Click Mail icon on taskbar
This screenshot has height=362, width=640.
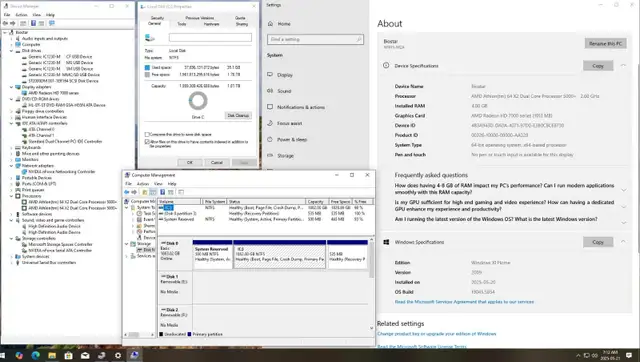click(x=85, y=355)
